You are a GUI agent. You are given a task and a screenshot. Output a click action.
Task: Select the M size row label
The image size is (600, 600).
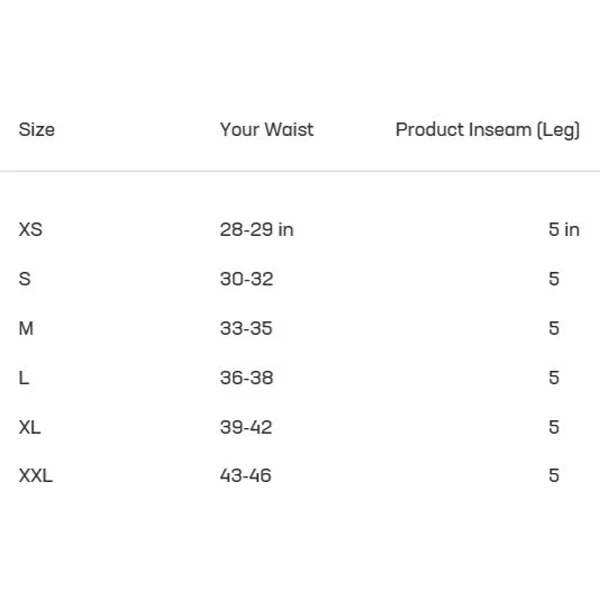(26, 328)
